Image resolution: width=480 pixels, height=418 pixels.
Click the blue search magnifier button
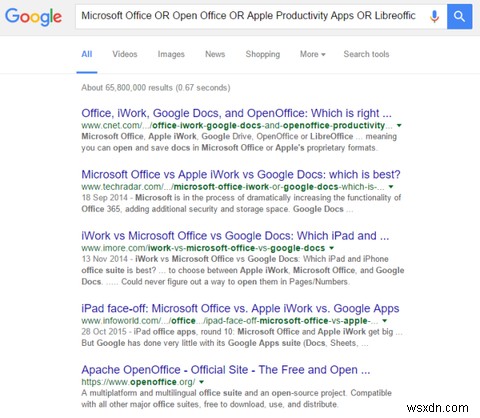pos(459,16)
